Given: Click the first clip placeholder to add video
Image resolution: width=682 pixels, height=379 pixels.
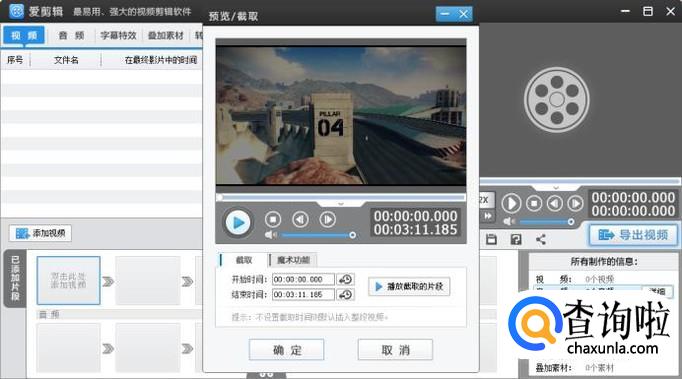Looking at the screenshot, I should 68,280.
